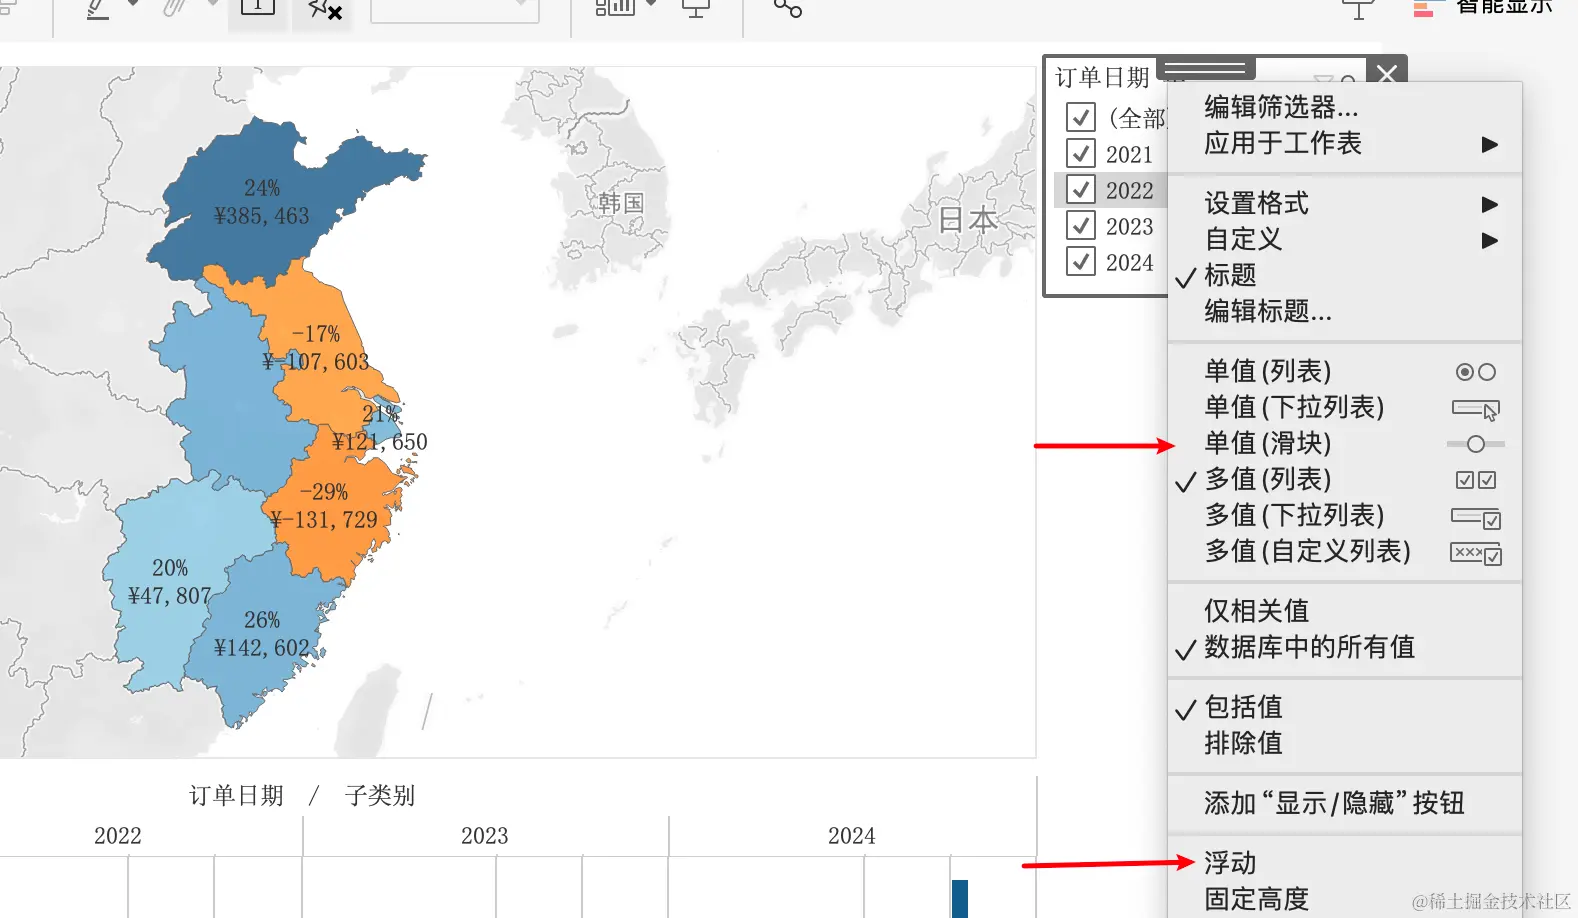Image resolution: width=1578 pixels, height=918 pixels.
Task: Expand the 自定义 submenu arrow
Action: 1489,240
